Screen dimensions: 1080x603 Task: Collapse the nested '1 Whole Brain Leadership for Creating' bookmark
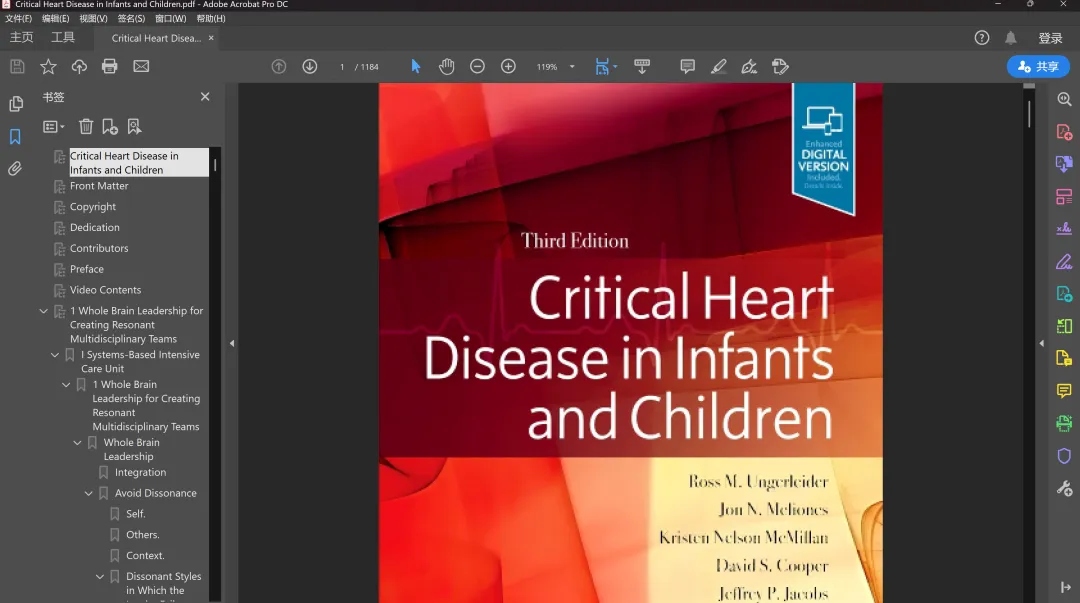coord(66,385)
